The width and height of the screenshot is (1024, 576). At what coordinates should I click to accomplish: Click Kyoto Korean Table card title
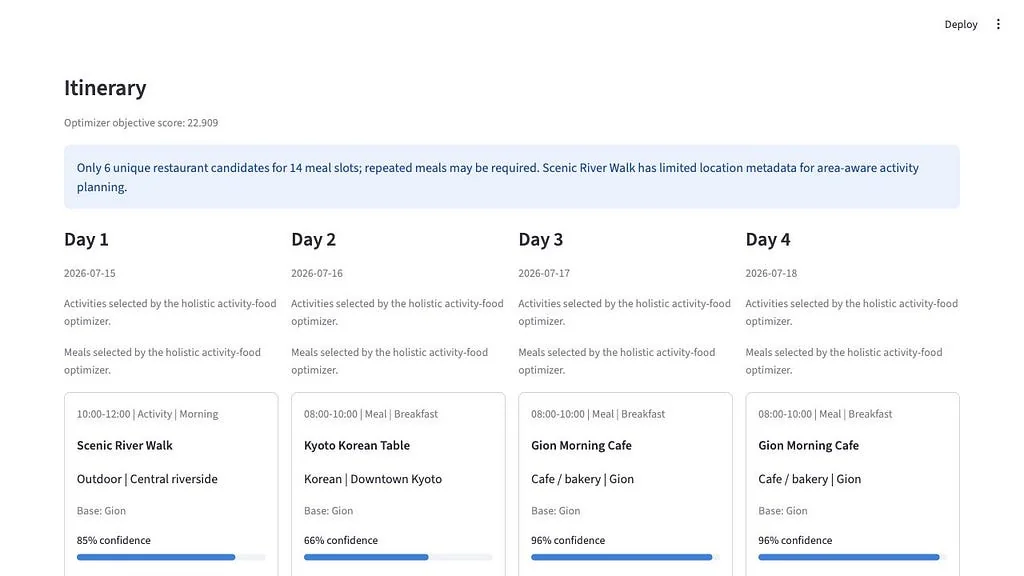point(357,445)
